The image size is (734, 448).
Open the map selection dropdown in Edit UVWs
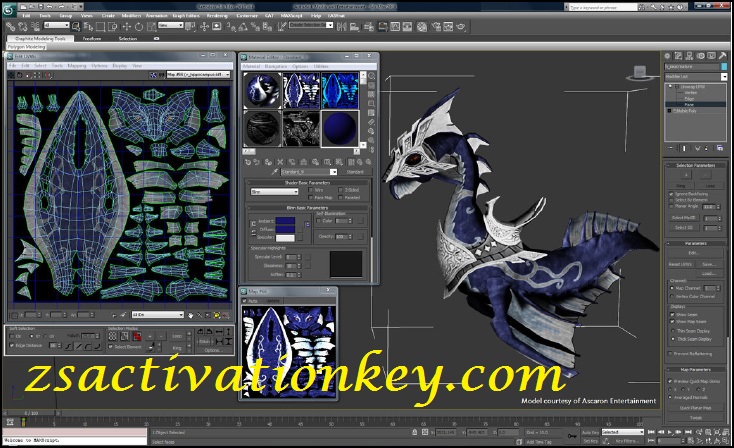[199, 74]
